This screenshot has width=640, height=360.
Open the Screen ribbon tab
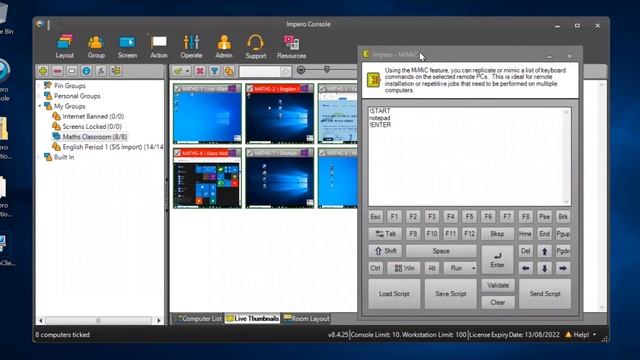[127, 47]
